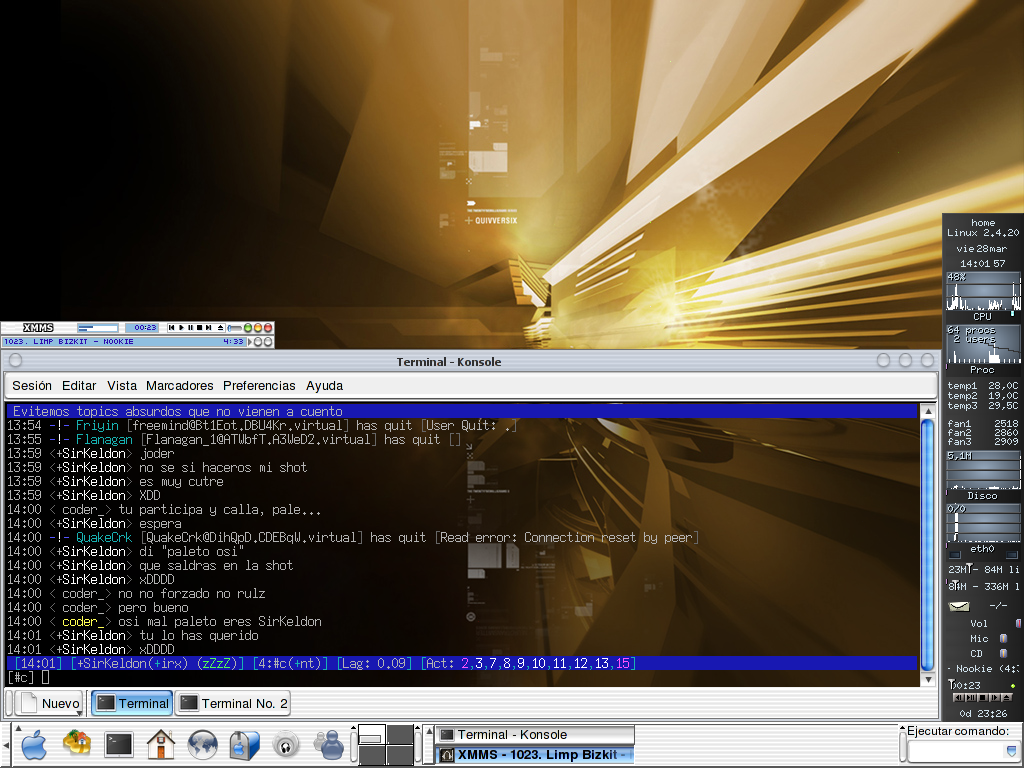
Task: Open the Sesión menu
Action: (32, 385)
